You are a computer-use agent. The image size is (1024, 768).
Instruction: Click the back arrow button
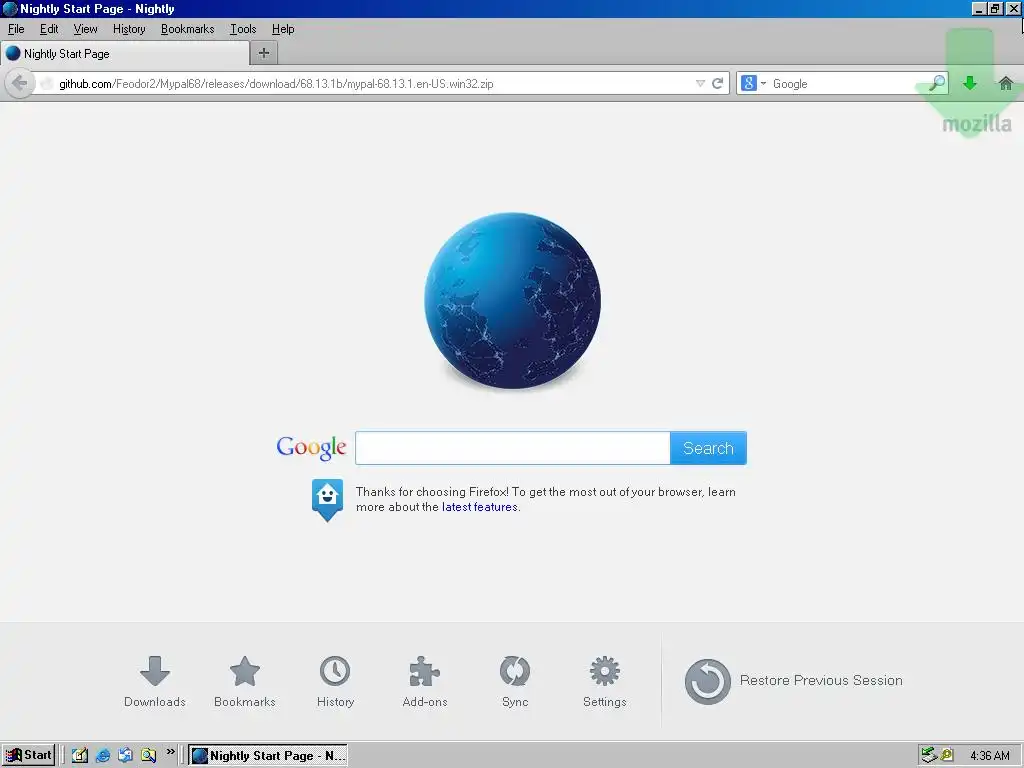[x=20, y=84]
